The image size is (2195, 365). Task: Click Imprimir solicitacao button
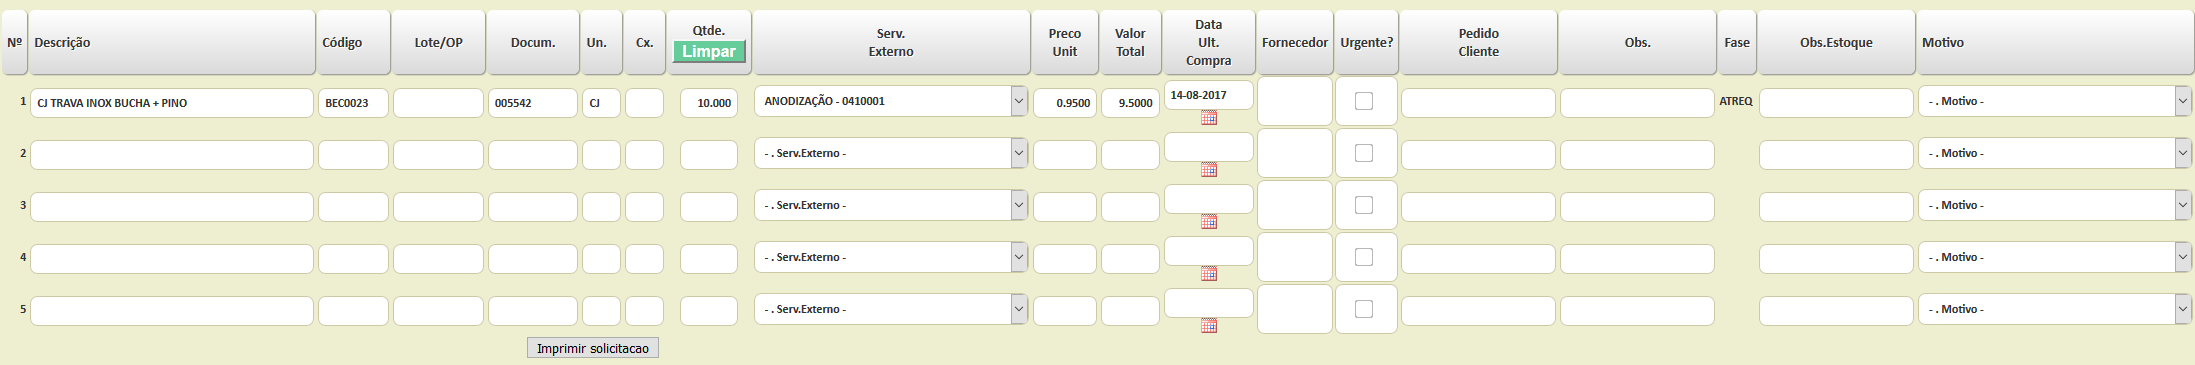click(593, 348)
